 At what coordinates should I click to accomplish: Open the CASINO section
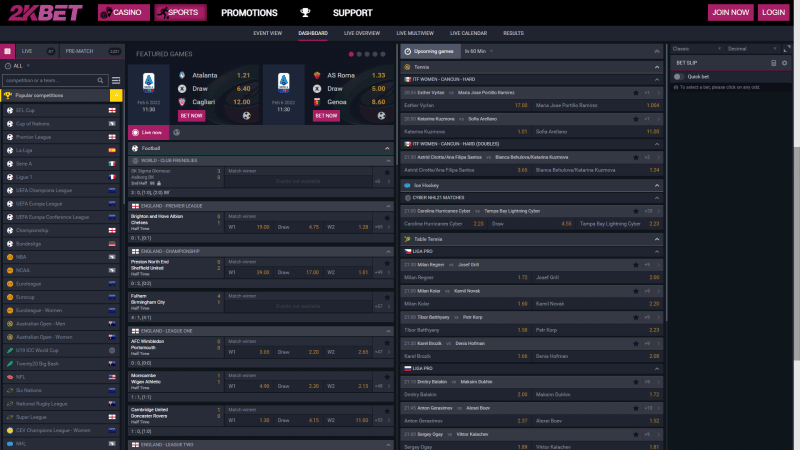pos(123,12)
